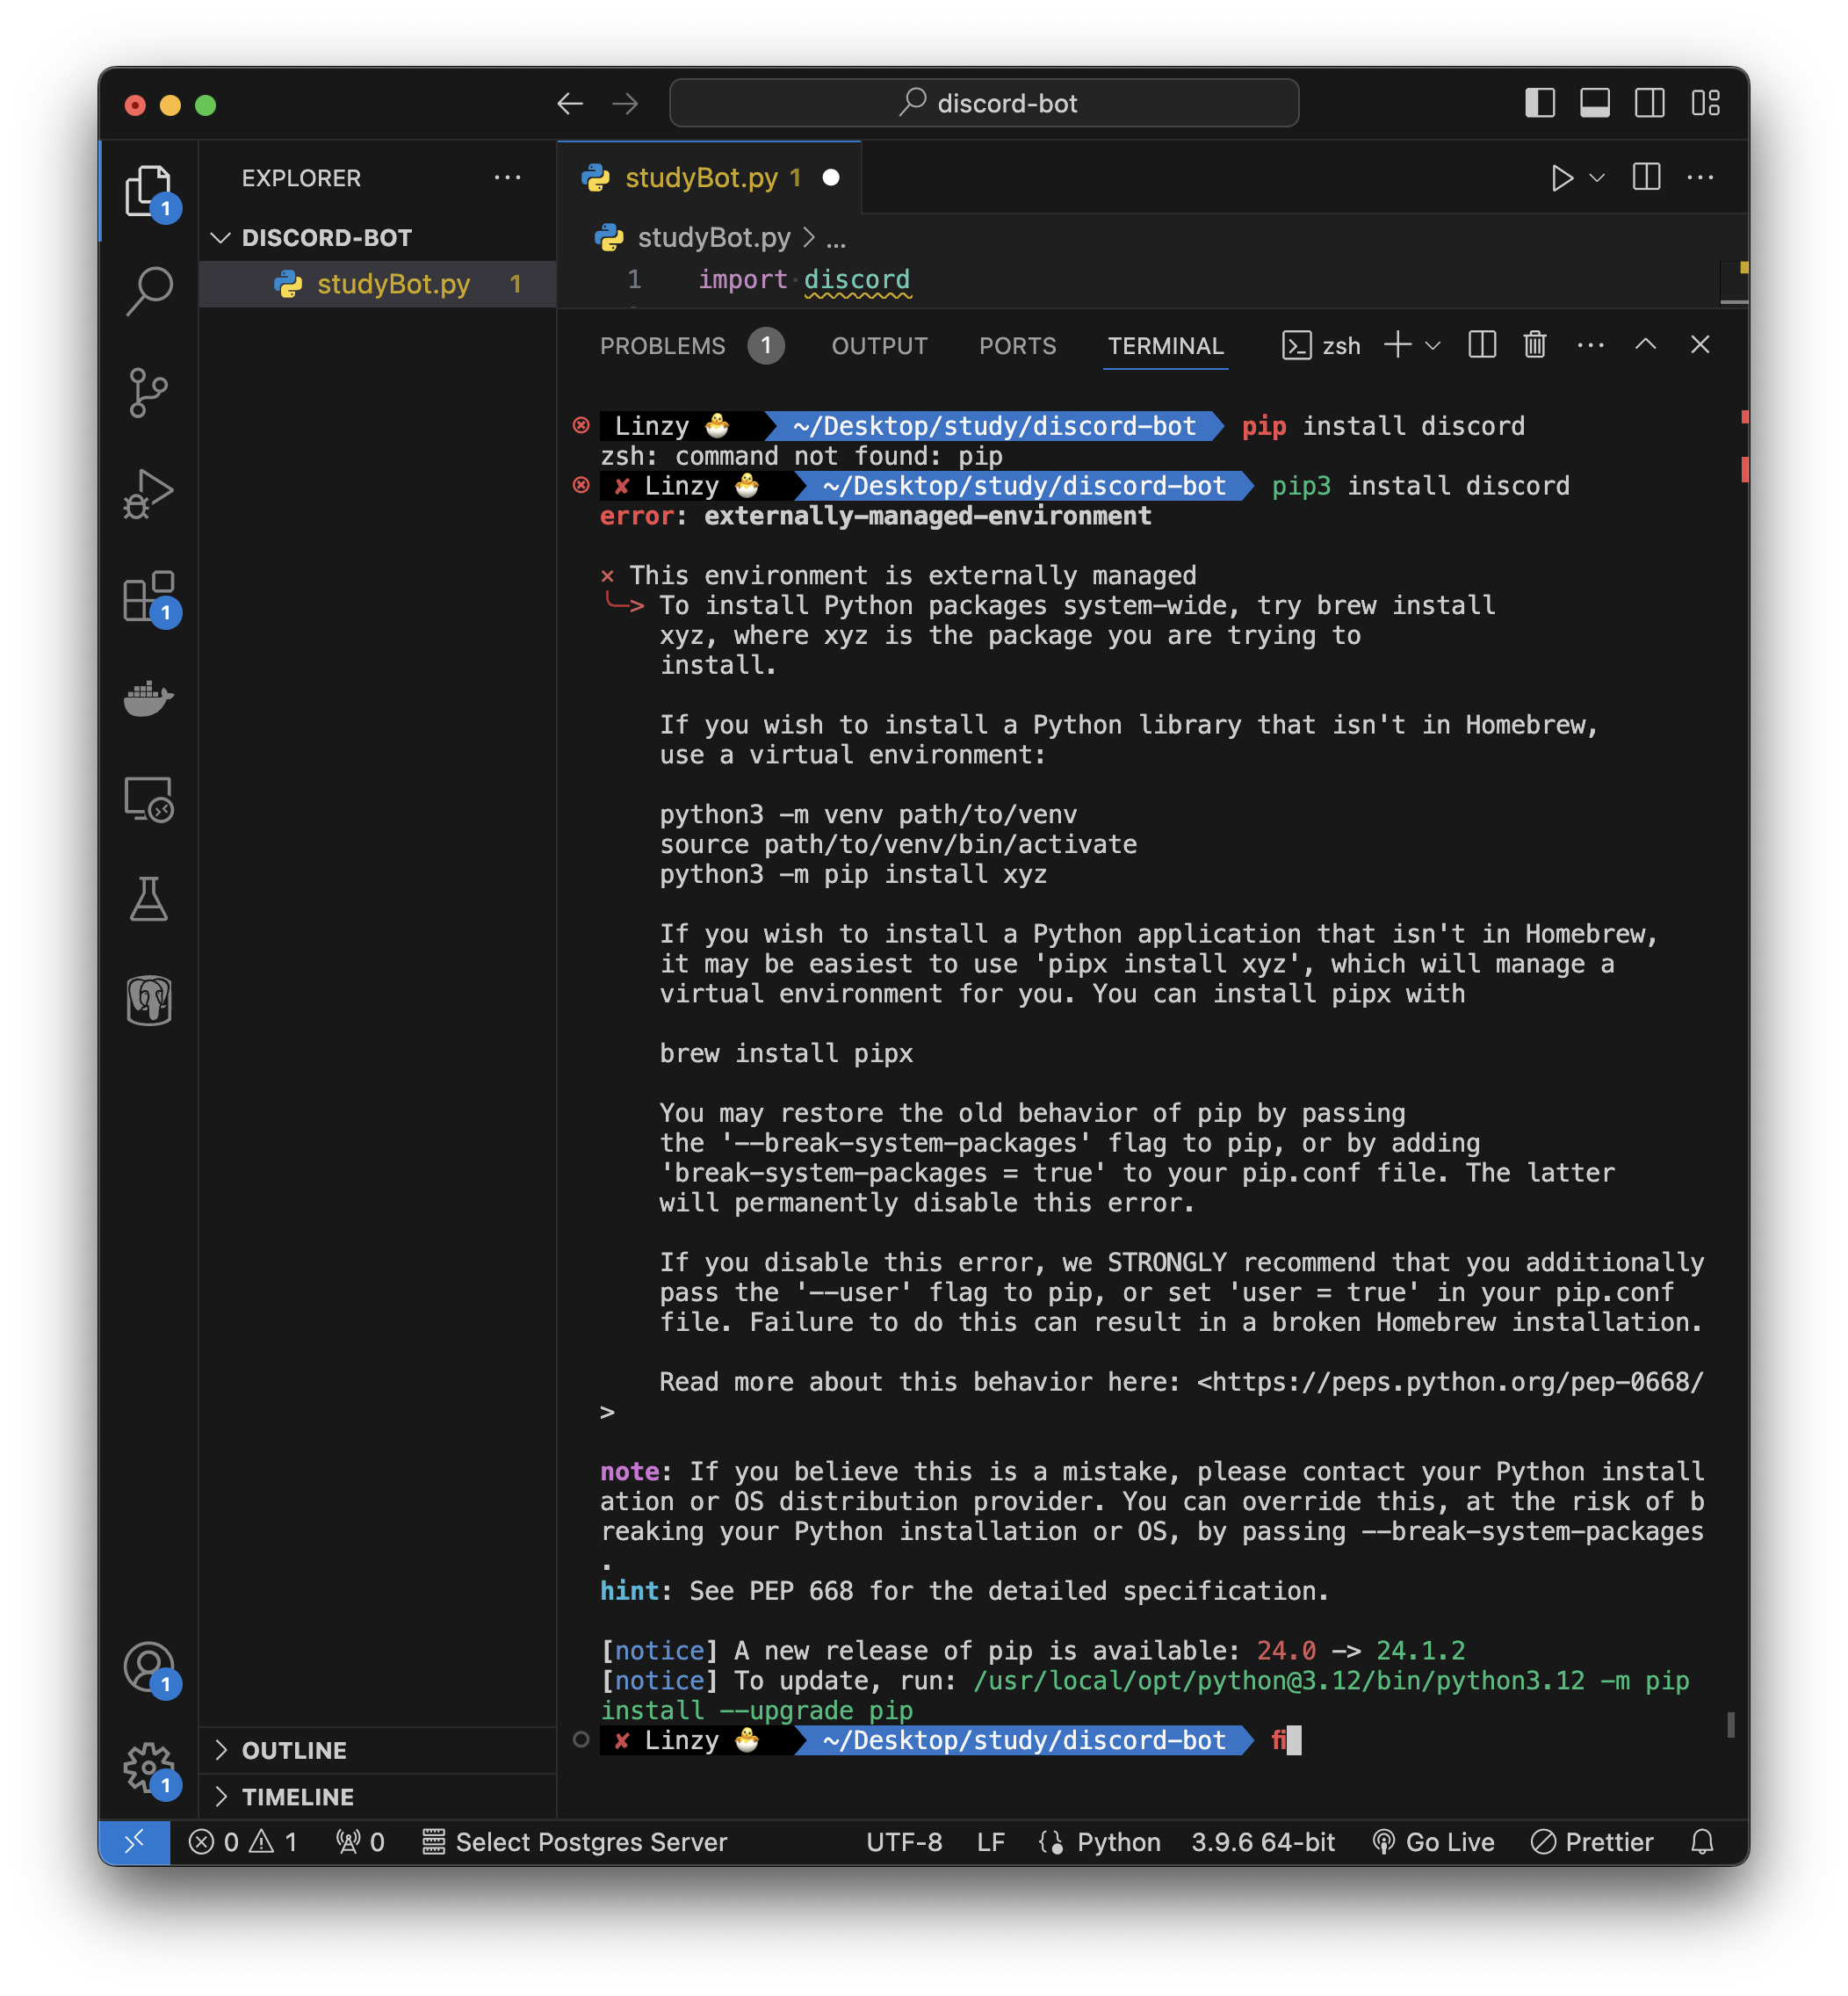This screenshot has width=1848, height=1996.
Task: Toggle the primary side bar layout icon
Action: pos(1540,103)
